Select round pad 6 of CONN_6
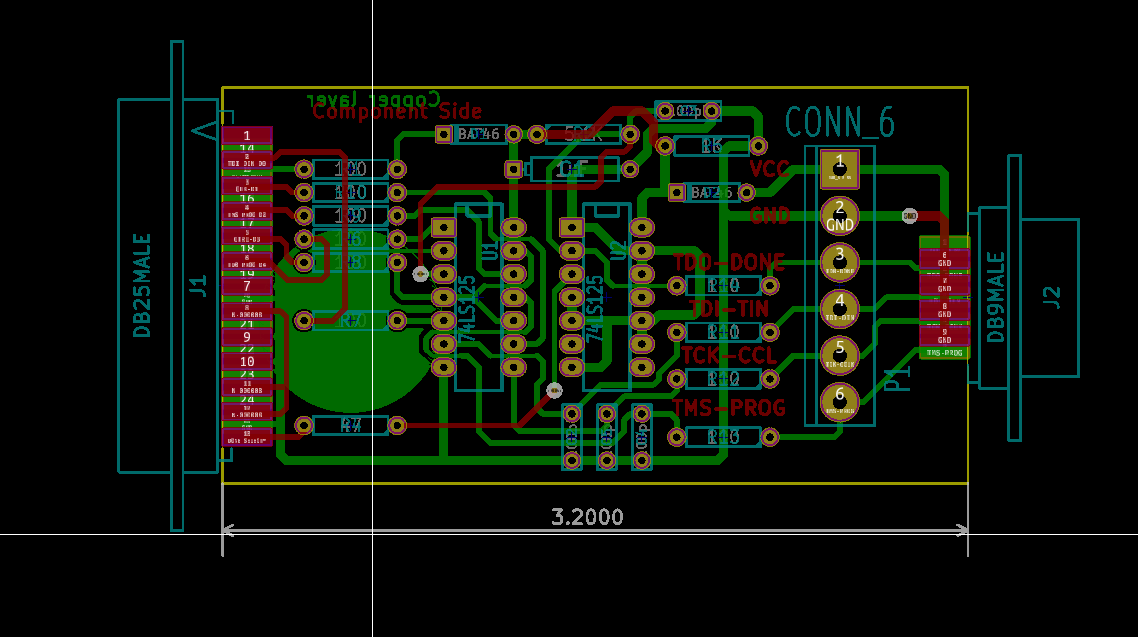The height and width of the screenshot is (637, 1138). pyautogui.click(x=840, y=402)
